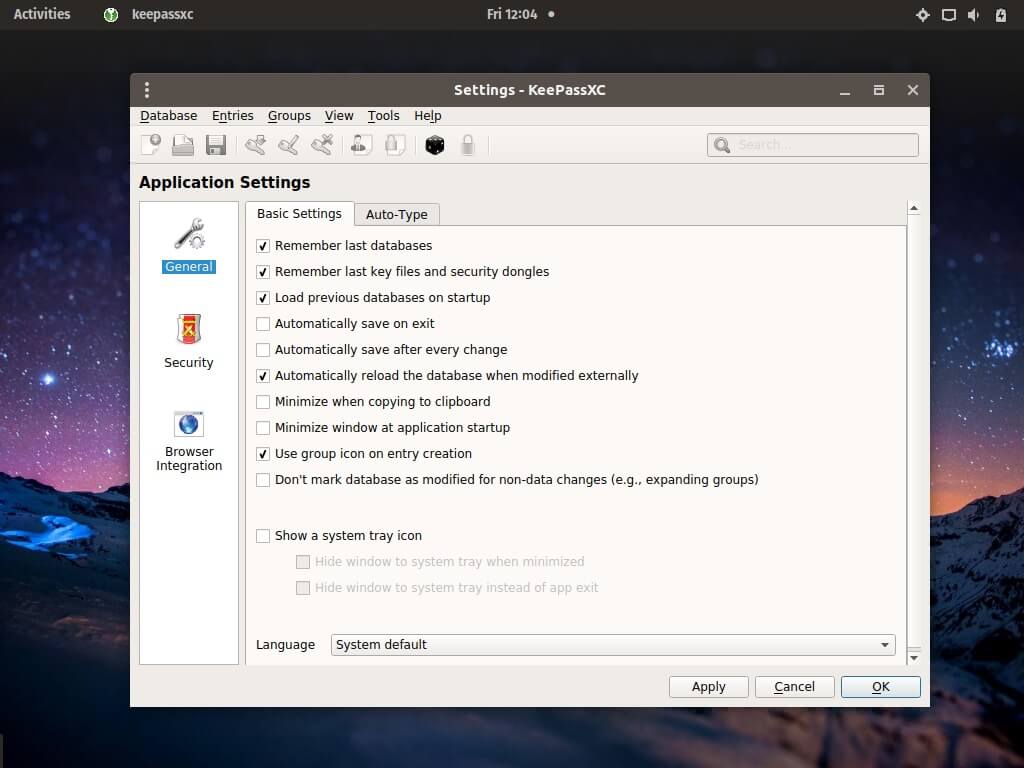Open the Tools menu
Image resolution: width=1024 pixels, height=768 pixels.
[383, 116]
